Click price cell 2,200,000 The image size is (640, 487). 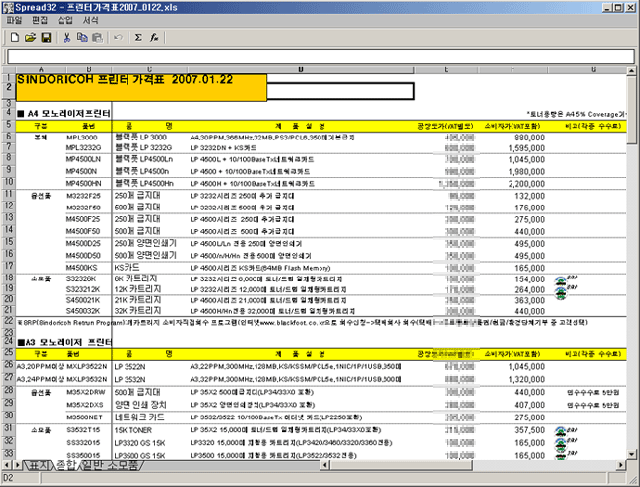[x=527, y=184]
